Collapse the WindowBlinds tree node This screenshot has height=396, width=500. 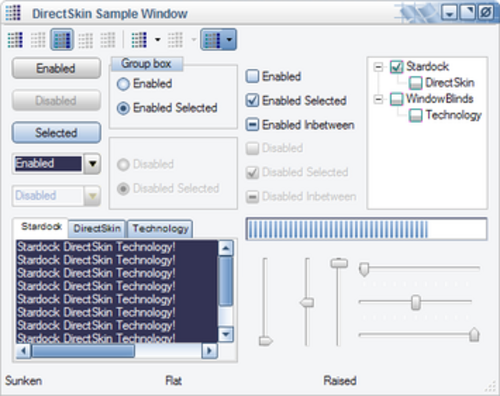click(378, 99)
